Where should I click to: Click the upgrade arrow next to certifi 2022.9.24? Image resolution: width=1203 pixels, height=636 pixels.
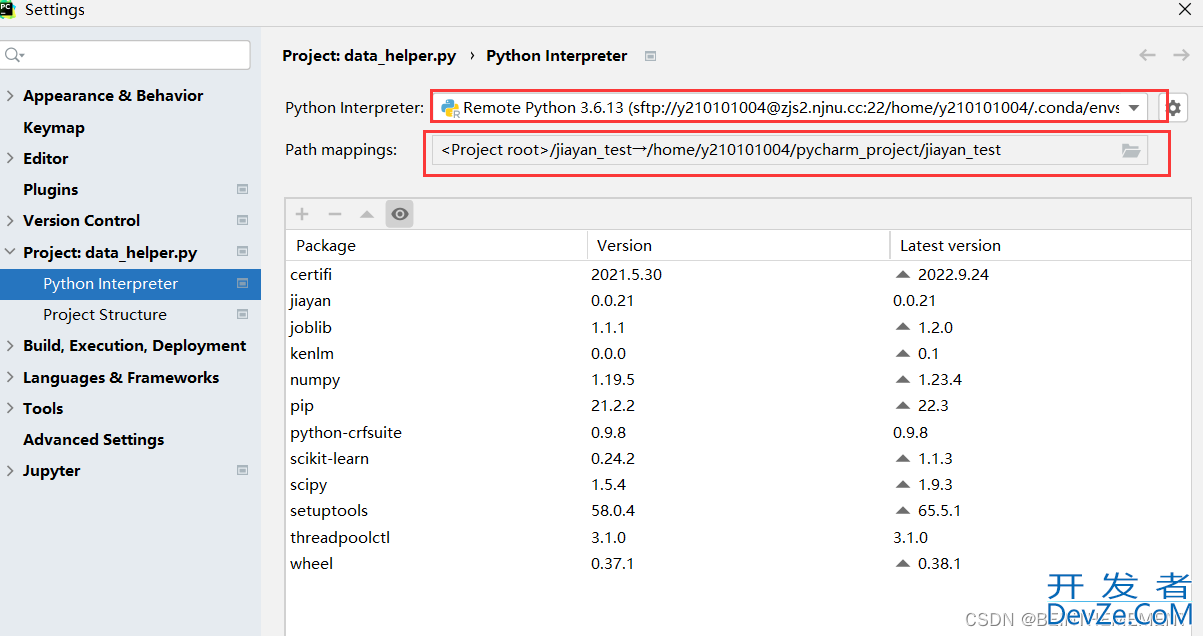pyautogui.click(x=904, y=274)
